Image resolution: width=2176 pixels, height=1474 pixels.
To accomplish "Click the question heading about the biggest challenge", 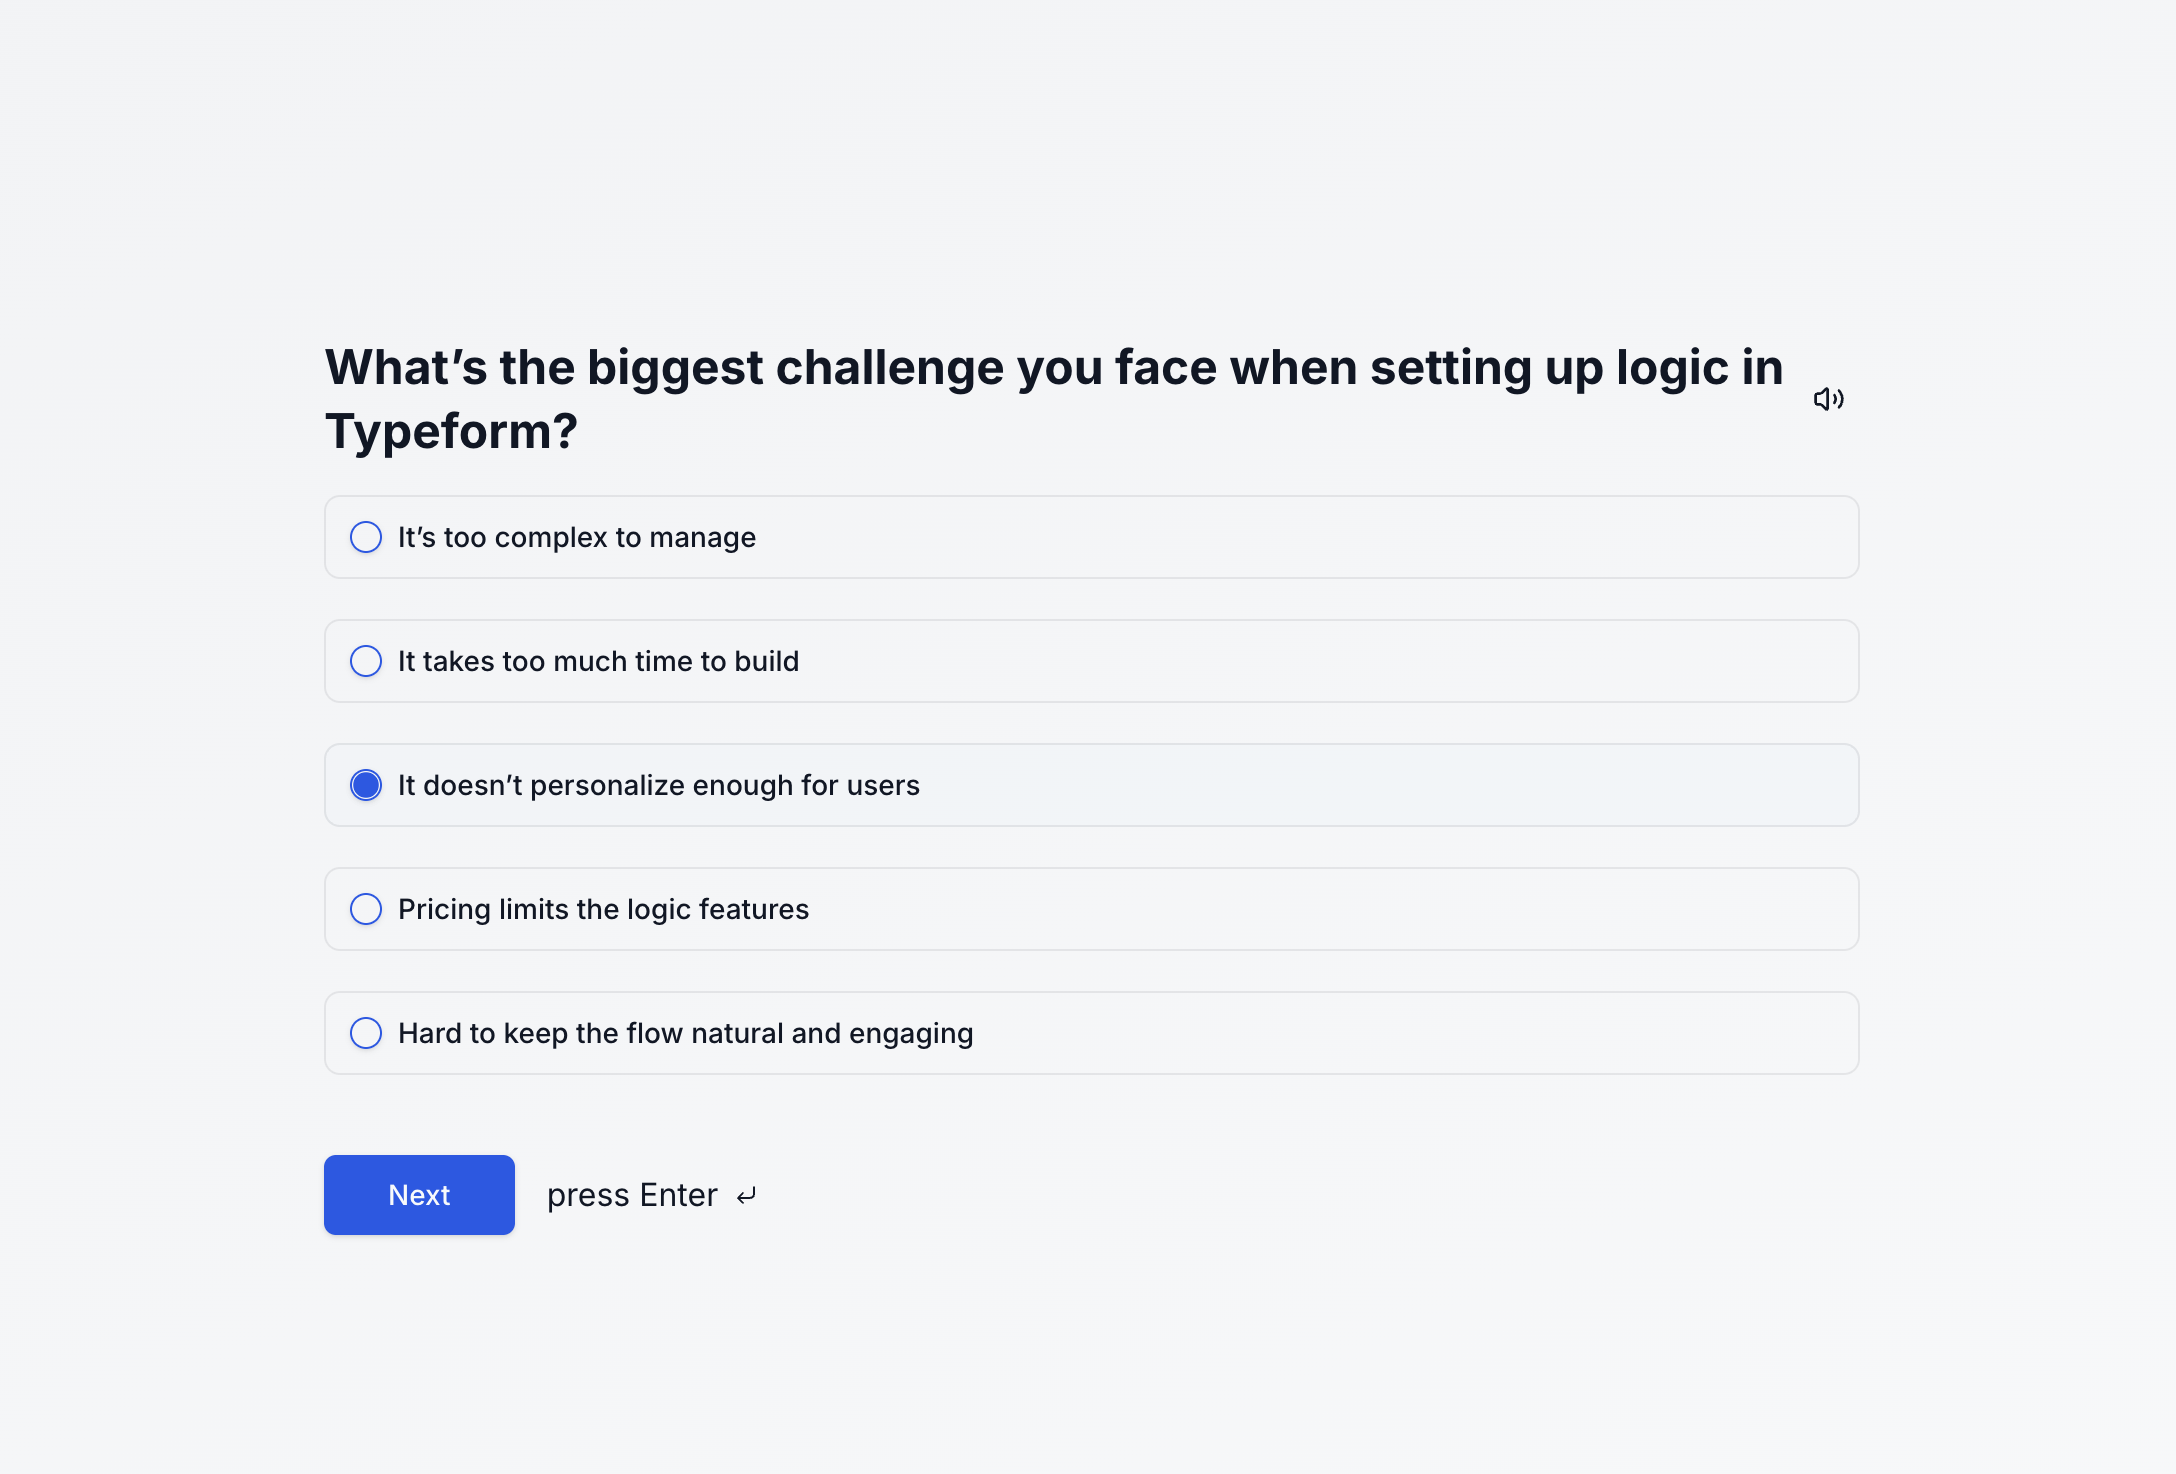I will pos(1054,399).
